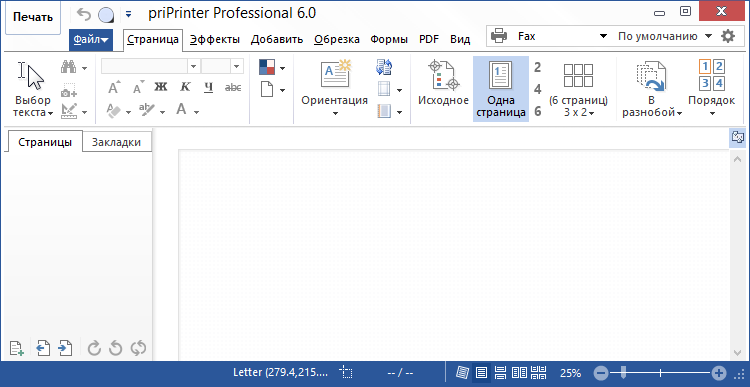Click the undo arrow icon

click(x=84, y=15)
